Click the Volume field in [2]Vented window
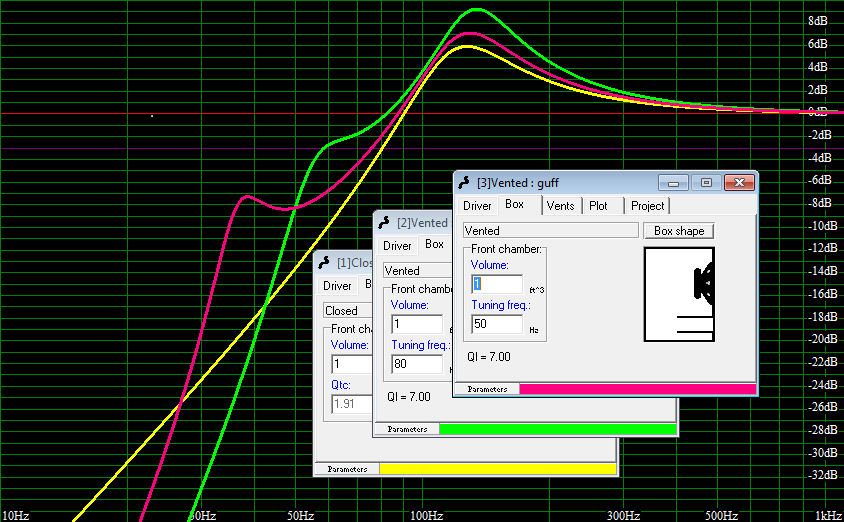The height and width of the screenshot is (522, 844). [x=417, y=324]
